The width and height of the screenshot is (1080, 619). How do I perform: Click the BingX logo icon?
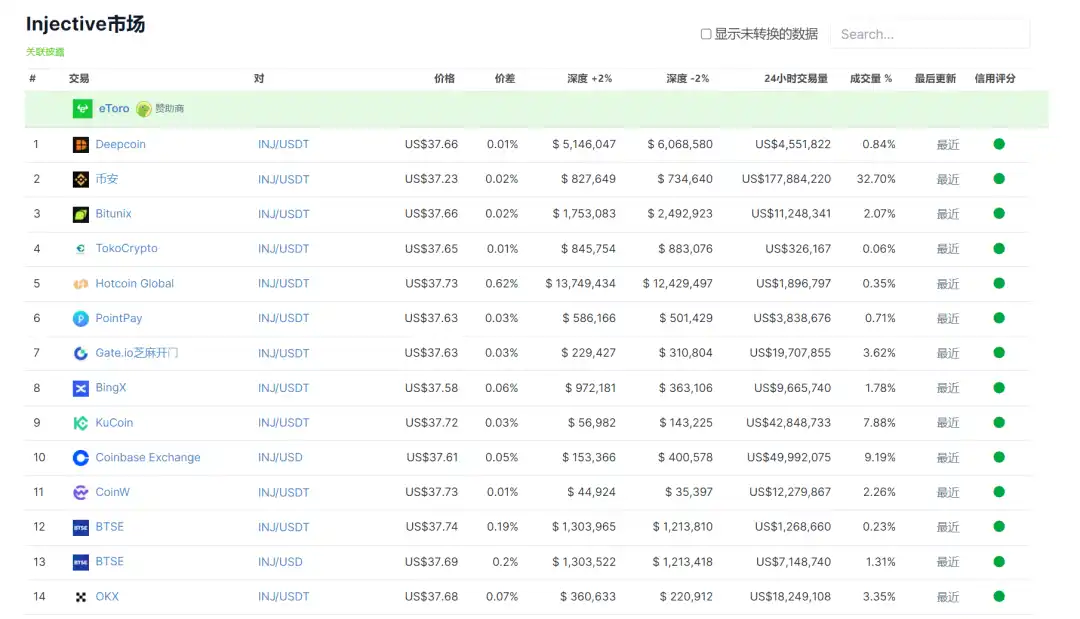(81, 388)
